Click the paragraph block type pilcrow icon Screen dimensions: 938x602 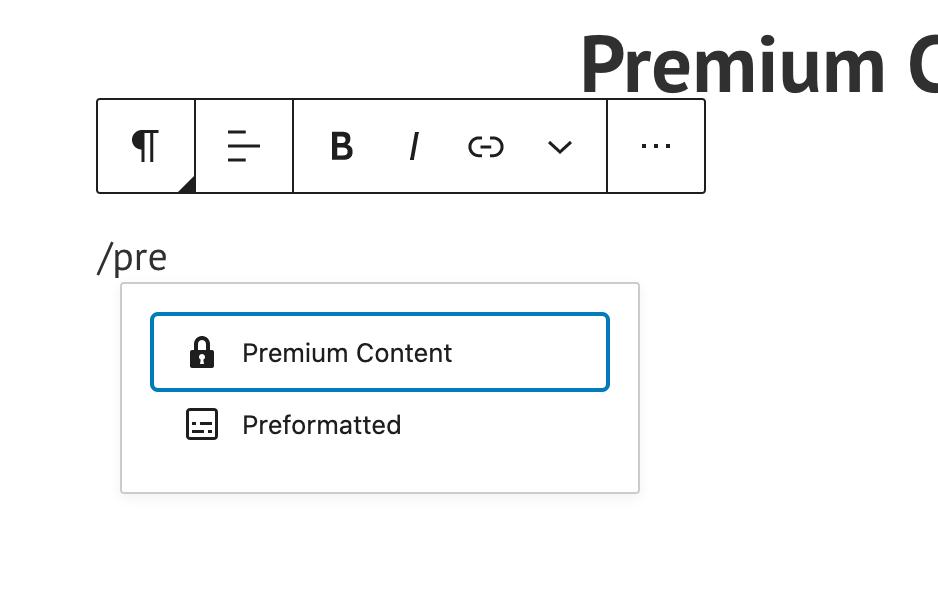point(146,146)
